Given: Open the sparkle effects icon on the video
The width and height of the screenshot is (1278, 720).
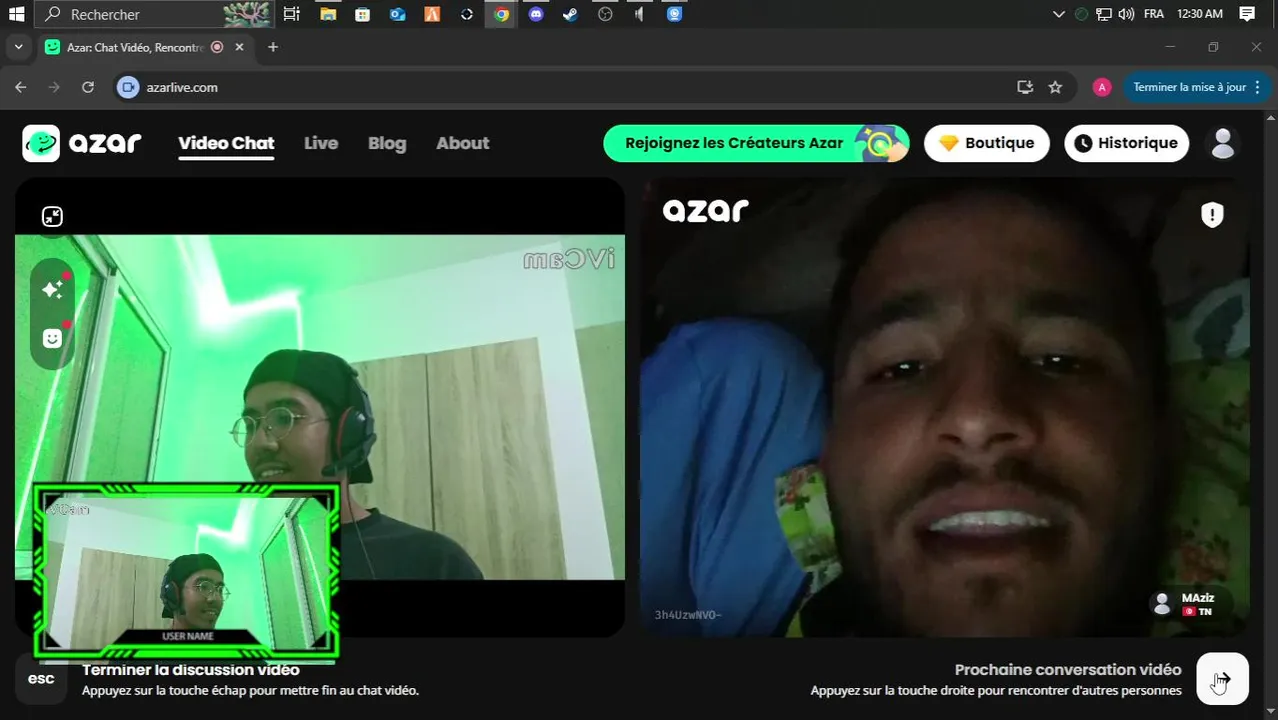Looking at the screenshot, I should [x=52, y=289].
